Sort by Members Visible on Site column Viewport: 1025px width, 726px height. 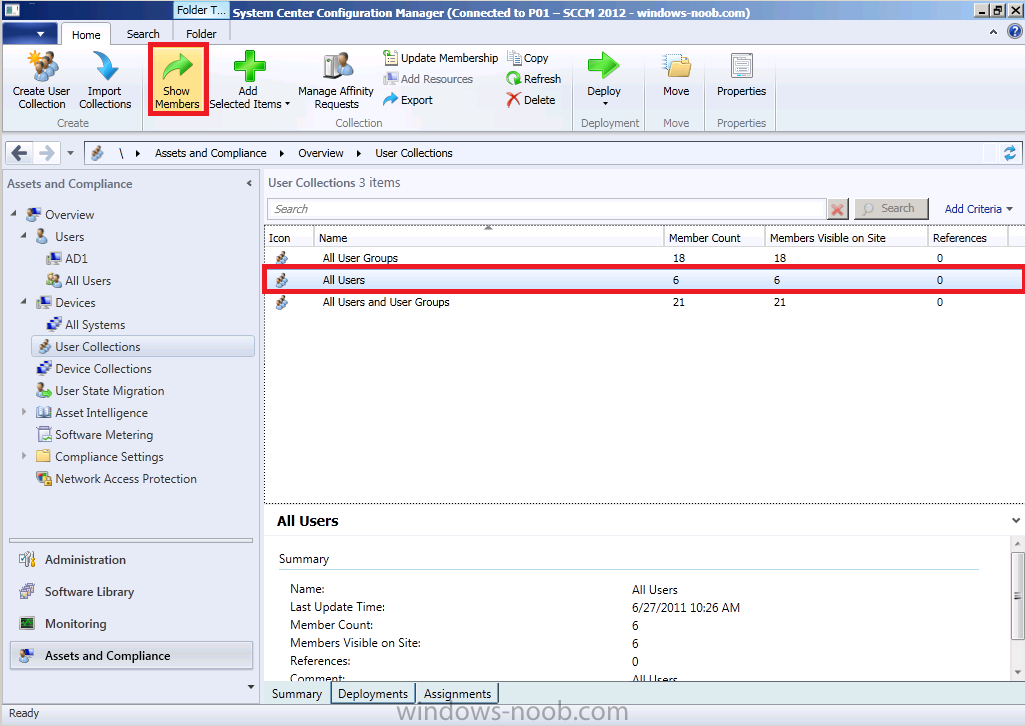pos(846,238)
